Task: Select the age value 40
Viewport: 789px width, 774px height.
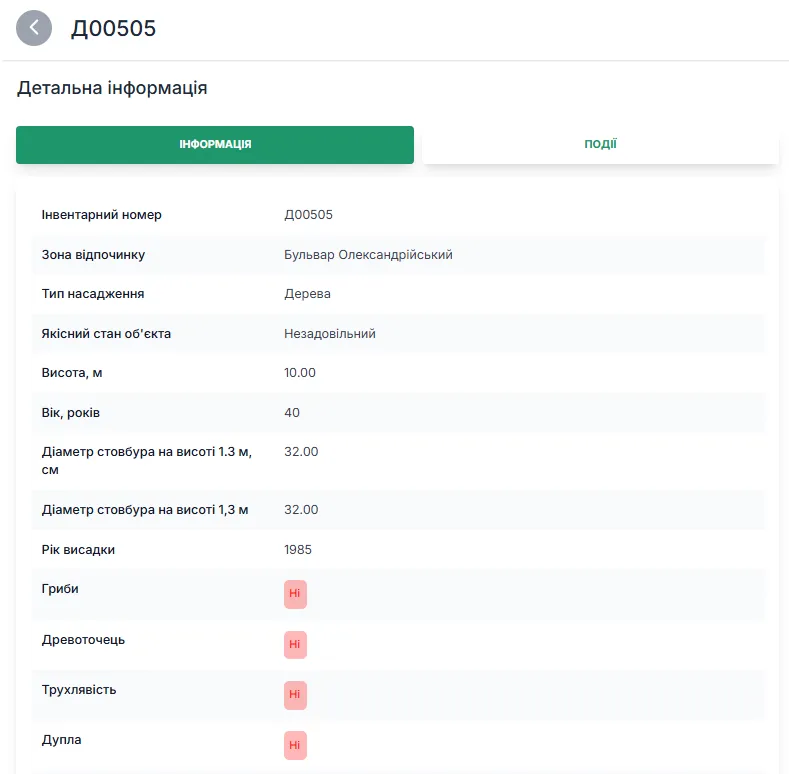Action: click(292, 413)
